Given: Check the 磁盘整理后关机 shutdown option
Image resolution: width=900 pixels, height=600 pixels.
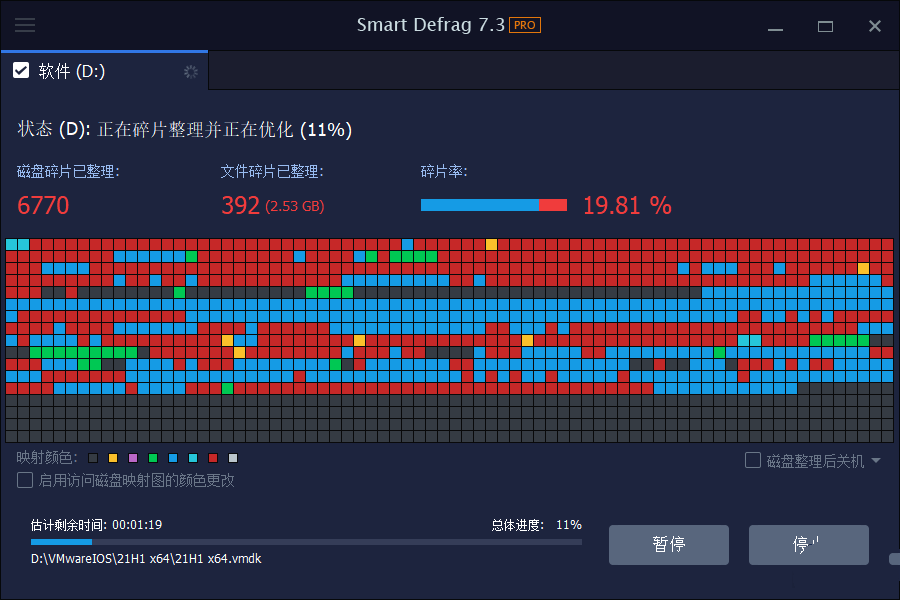Looking at the screenshot, I should click(x=752, y=459).
